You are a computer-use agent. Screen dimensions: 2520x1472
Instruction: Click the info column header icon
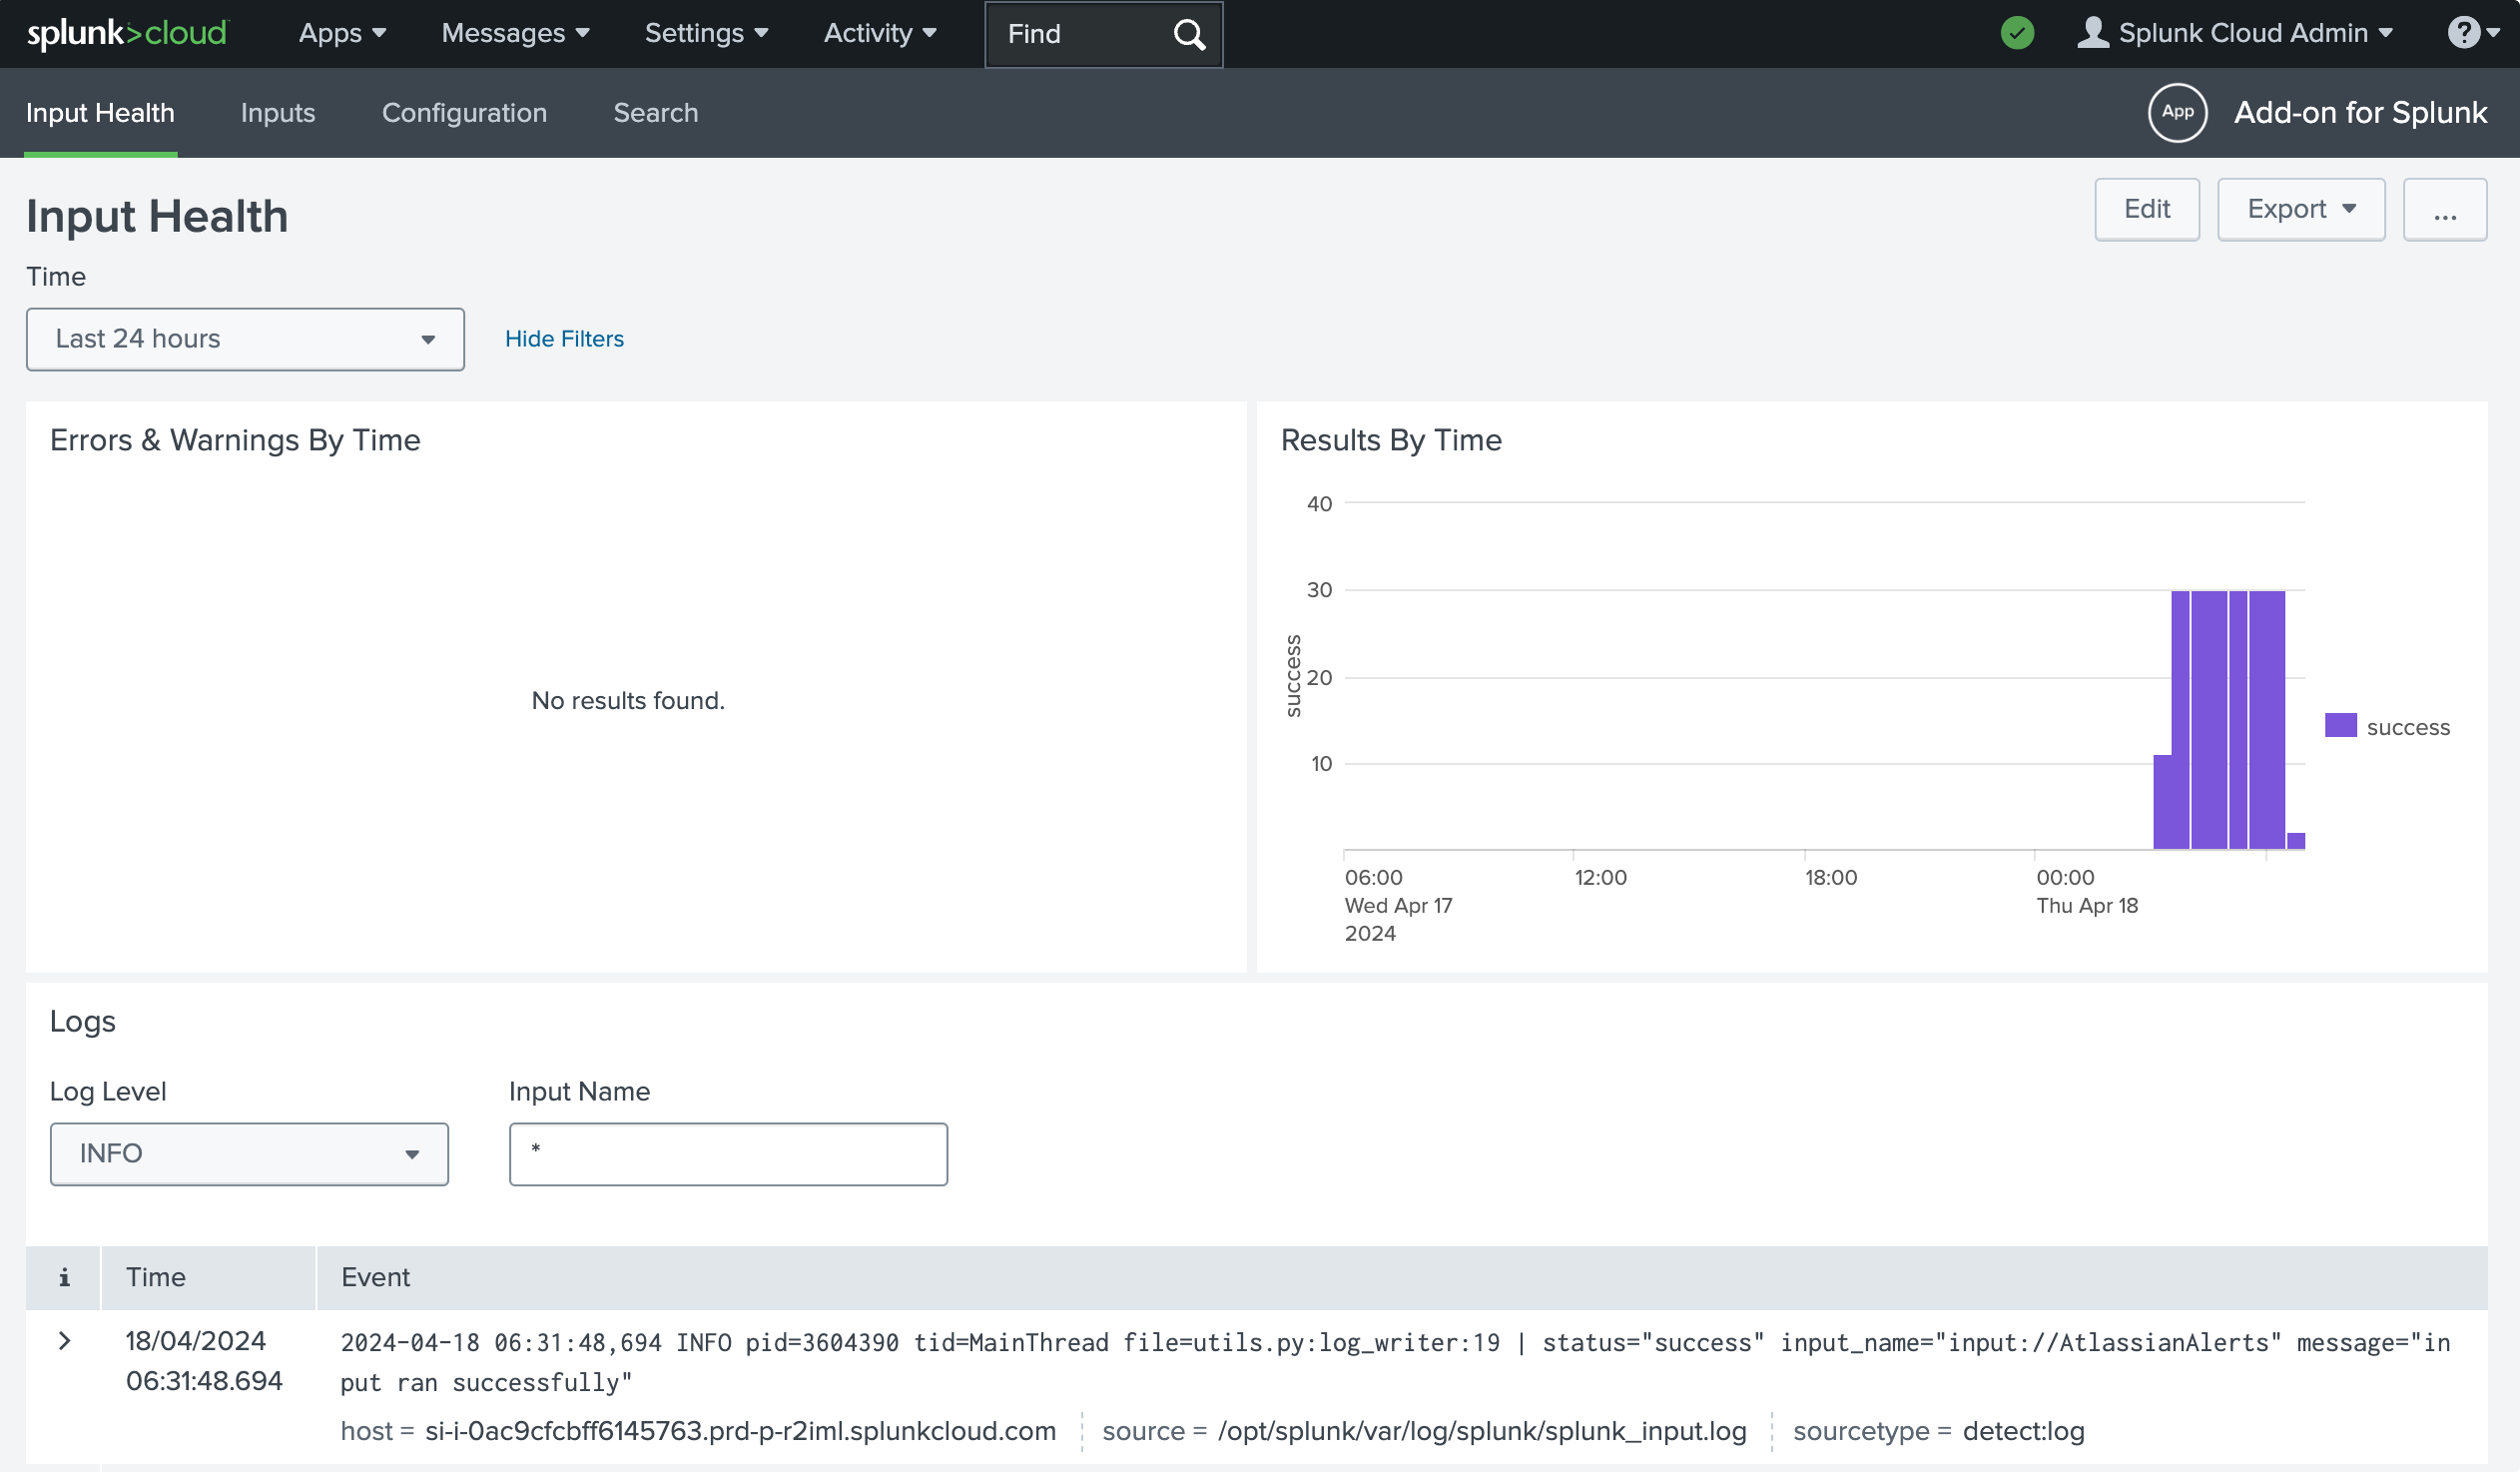click(64, 1277)
